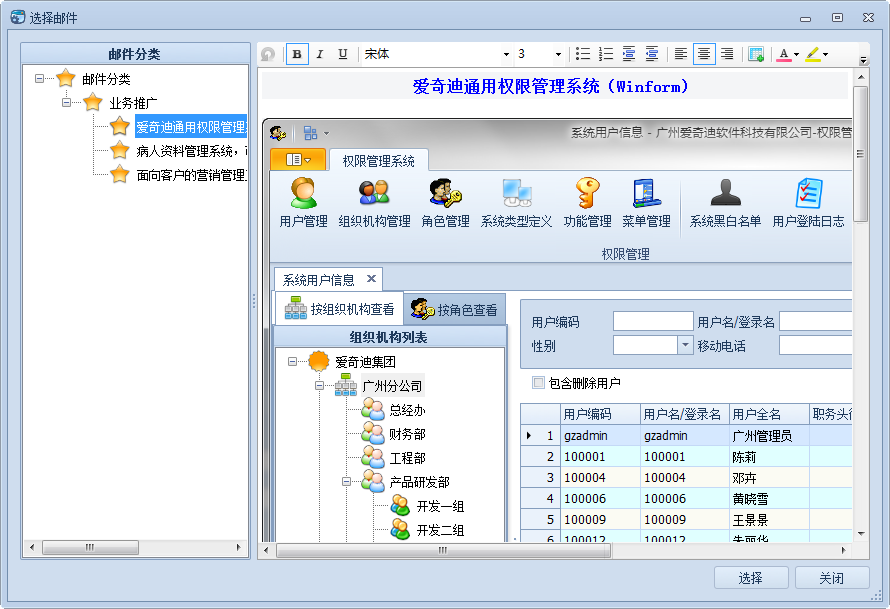The height and width of the screenshot is (609, 890).
Task: Select the row for 黄晓雪
Action: (686, 498)
